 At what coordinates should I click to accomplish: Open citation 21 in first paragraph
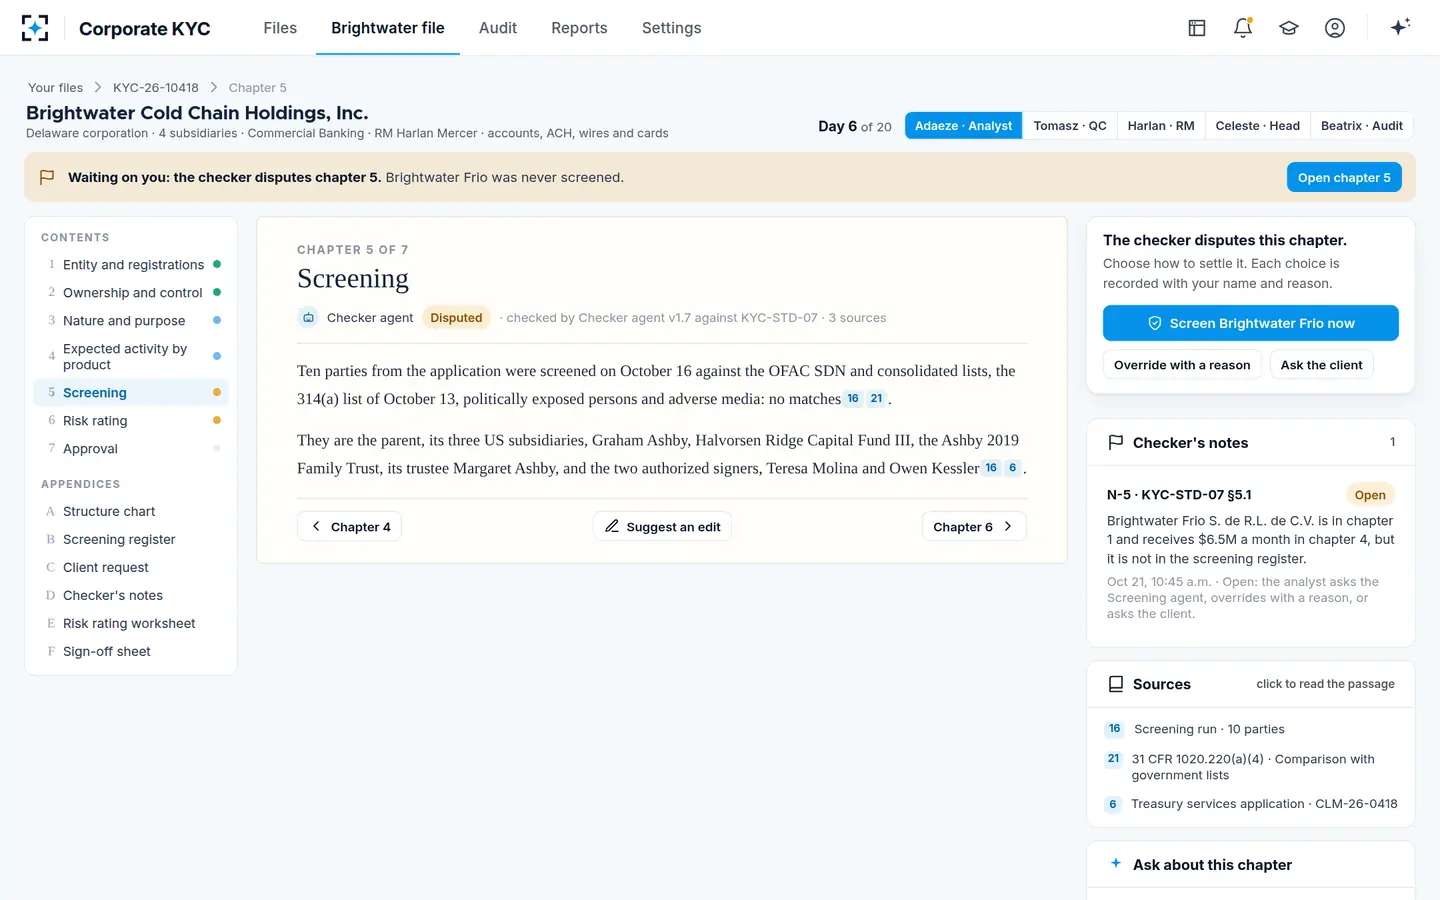pyautogui.click(x=877, y=398)
